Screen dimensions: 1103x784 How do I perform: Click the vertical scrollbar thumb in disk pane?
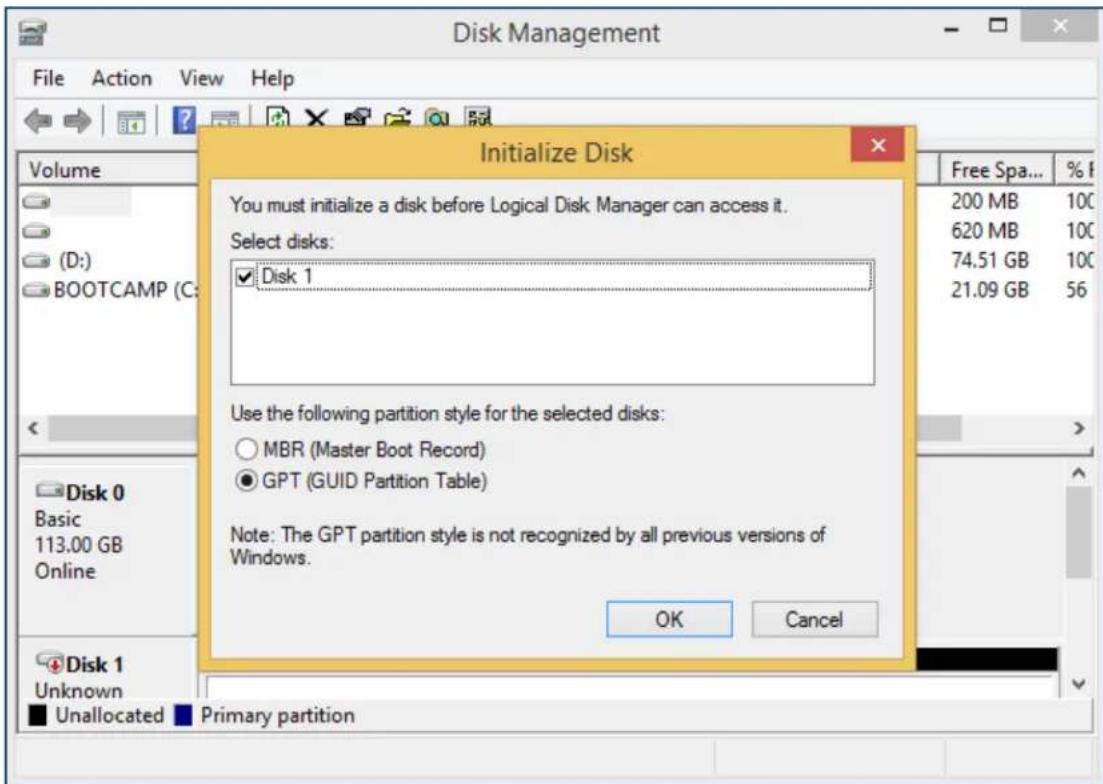click(1078, 532)
